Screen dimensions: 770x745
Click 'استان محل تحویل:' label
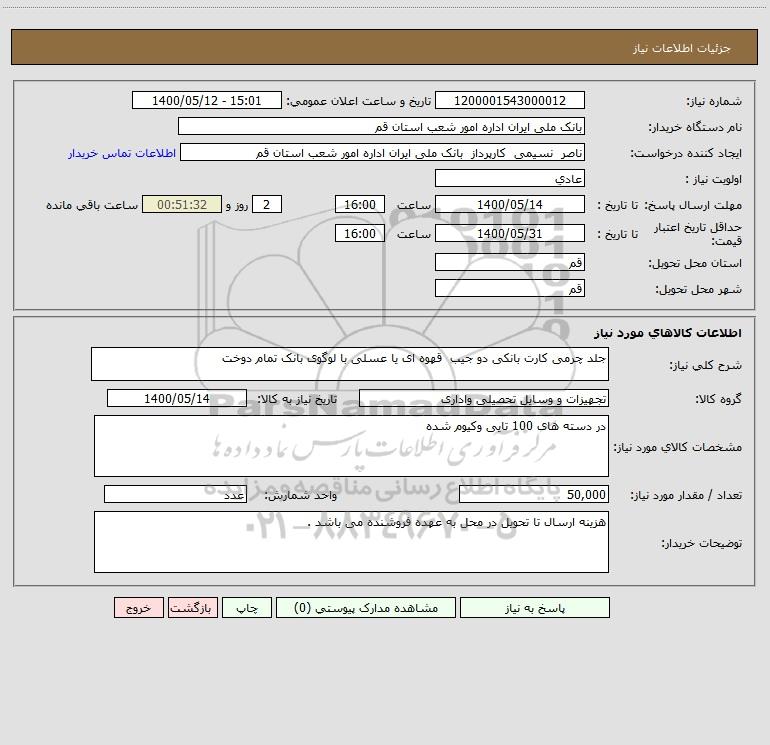pos(695,263)
